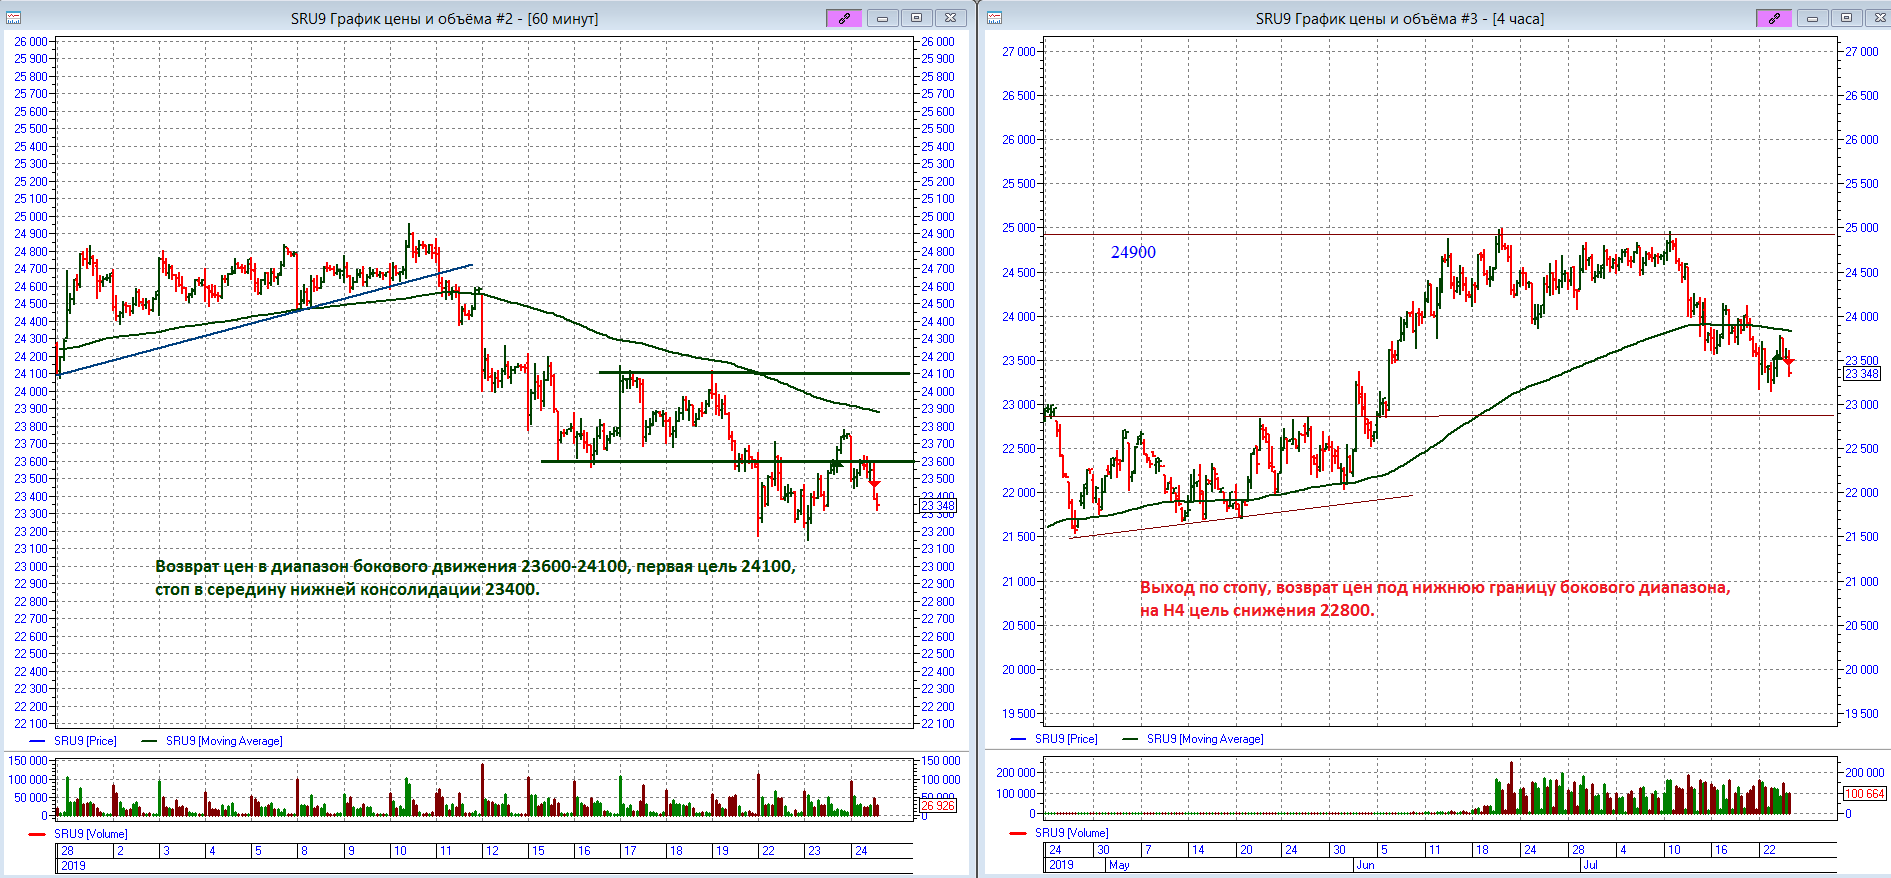Maximize the 60-minute chart window

click(x=916, y=18)
